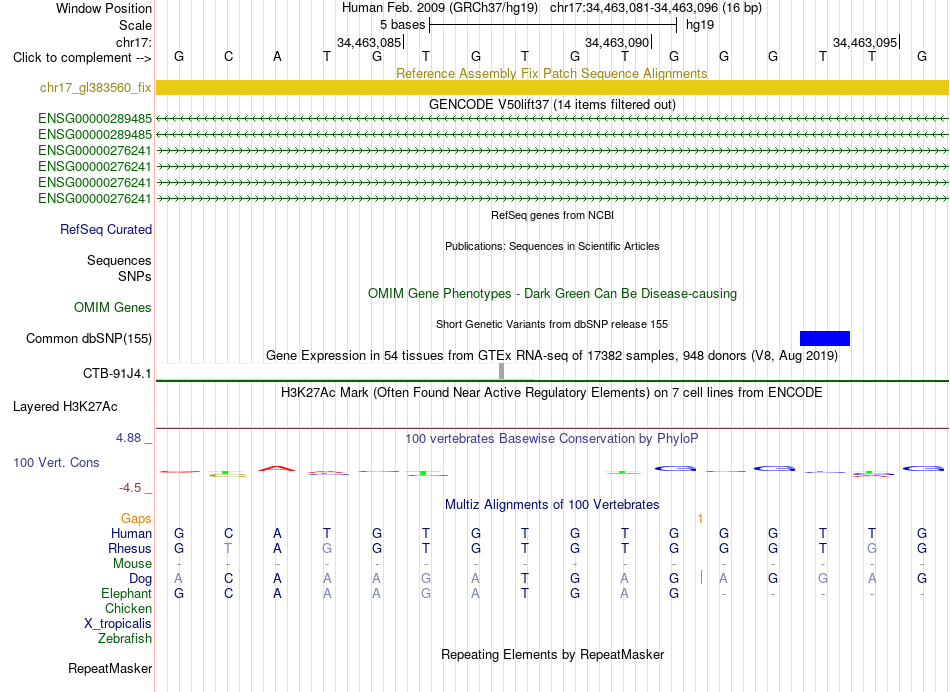The width and height of the screenshot is (950, 692).
Task: Click the RefSeq Curated track label
Action: [x=106, y=229]
